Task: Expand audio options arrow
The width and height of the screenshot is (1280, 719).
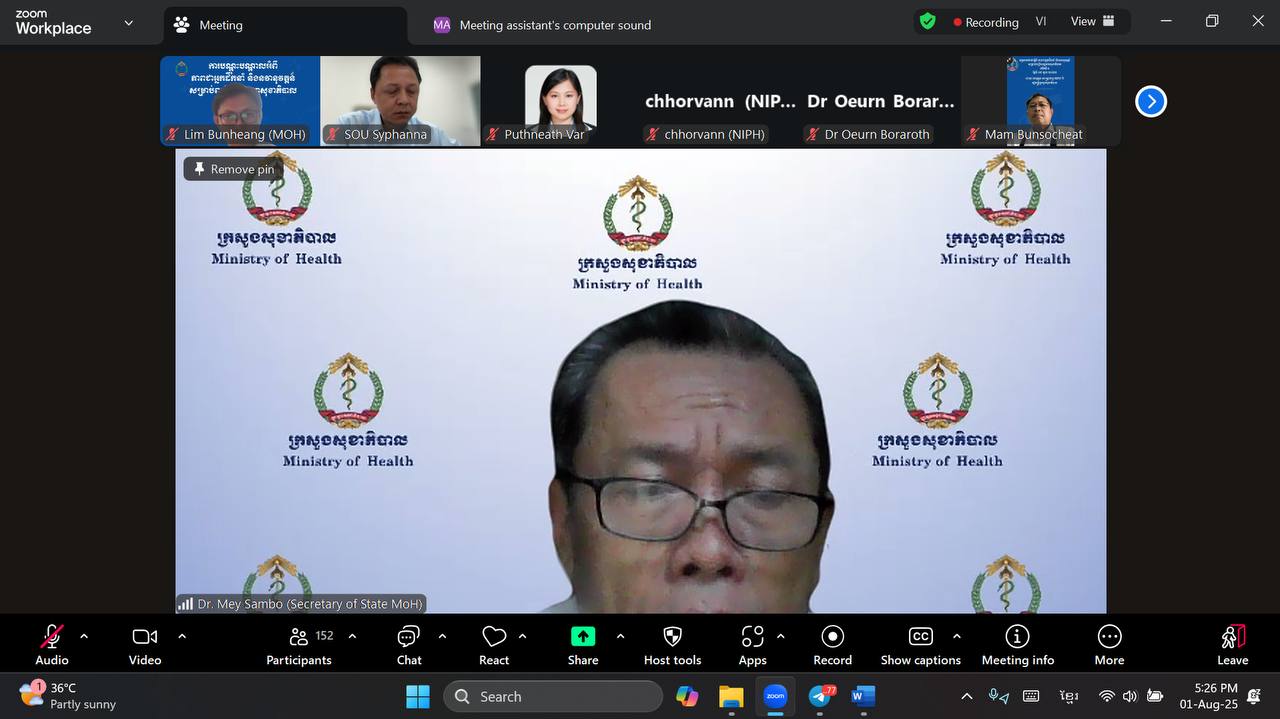Action: (84, 636)
